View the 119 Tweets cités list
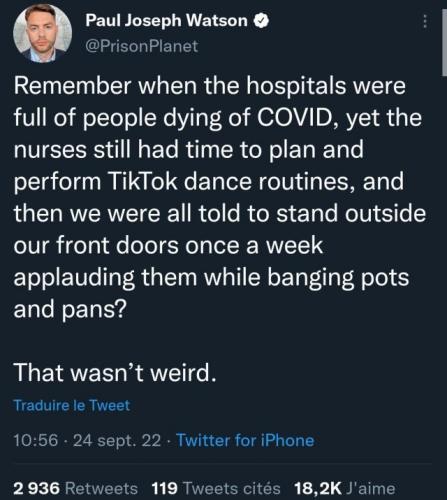This screenshot has width=447, height=500. click(x=216, y=489)
